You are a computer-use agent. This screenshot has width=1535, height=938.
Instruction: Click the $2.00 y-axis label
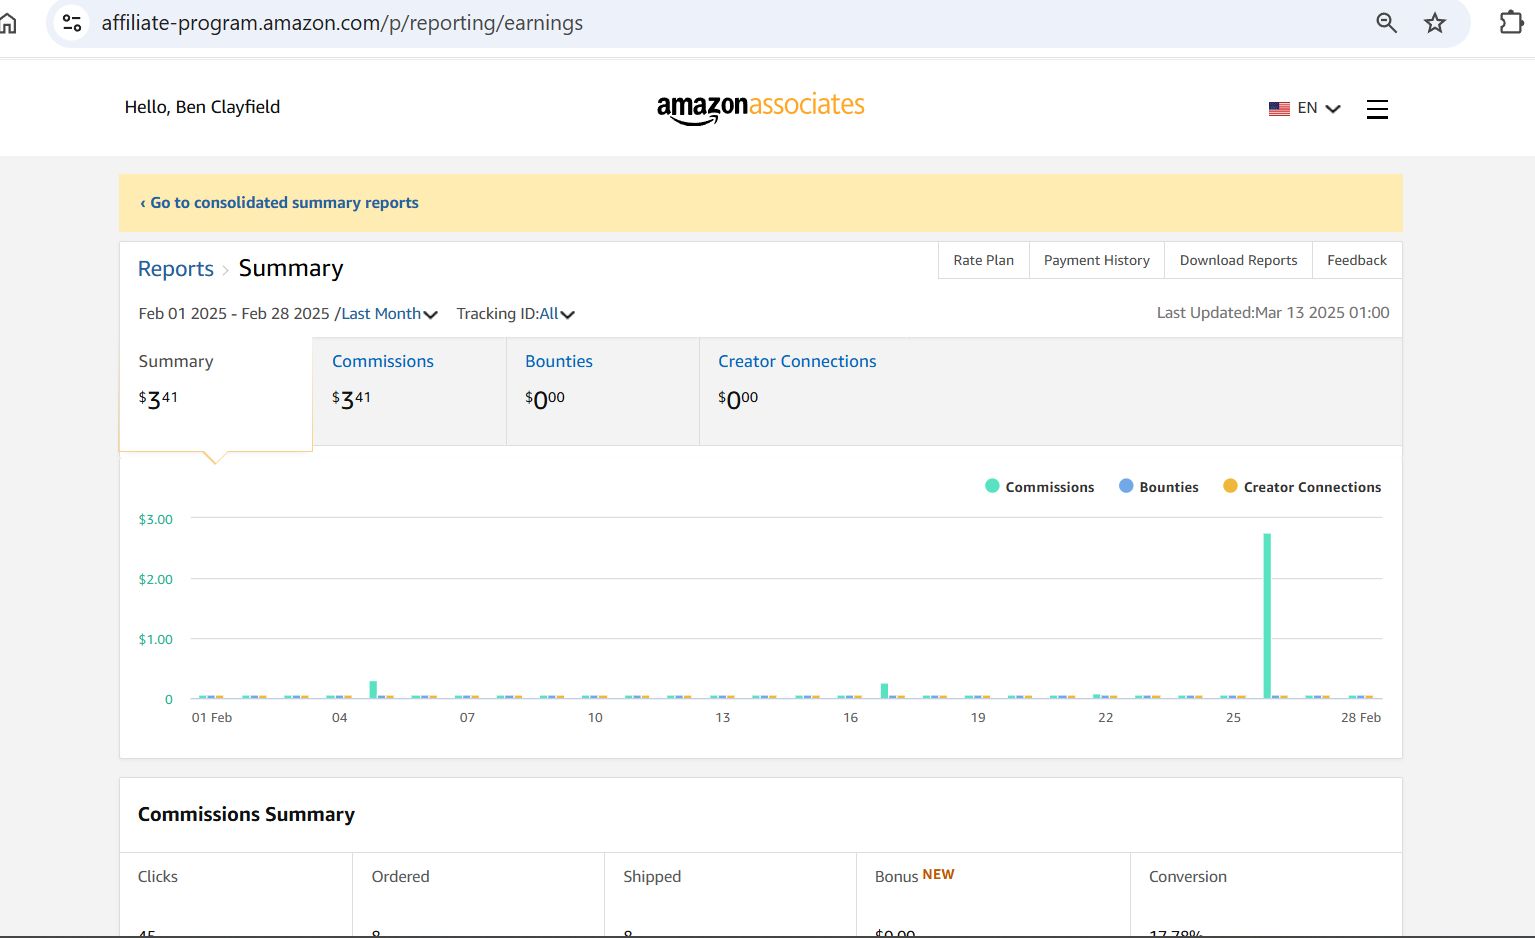(x=155, y=579)
